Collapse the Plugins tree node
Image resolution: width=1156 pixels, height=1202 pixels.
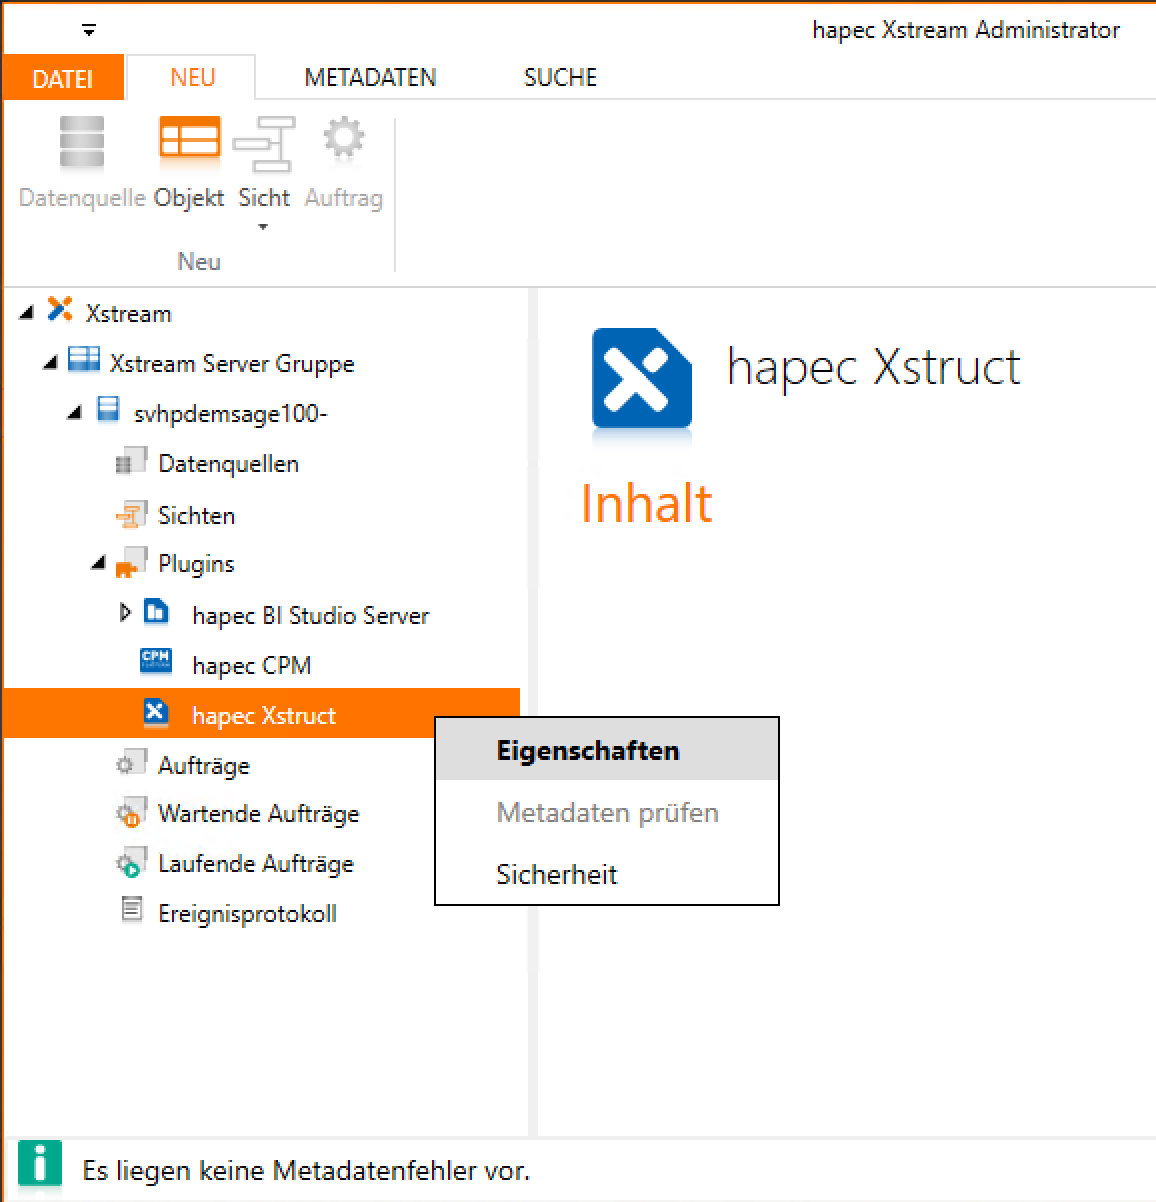[98, 564]
